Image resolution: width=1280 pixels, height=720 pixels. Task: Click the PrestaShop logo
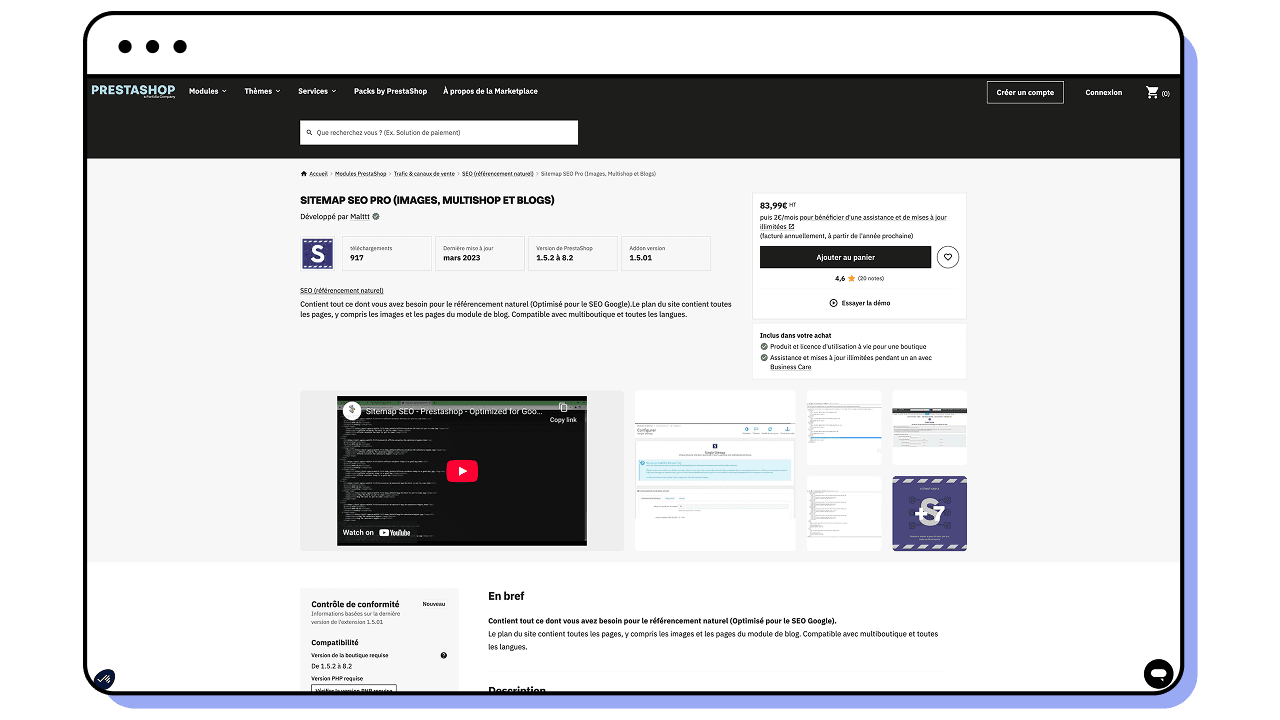point(133,91)
